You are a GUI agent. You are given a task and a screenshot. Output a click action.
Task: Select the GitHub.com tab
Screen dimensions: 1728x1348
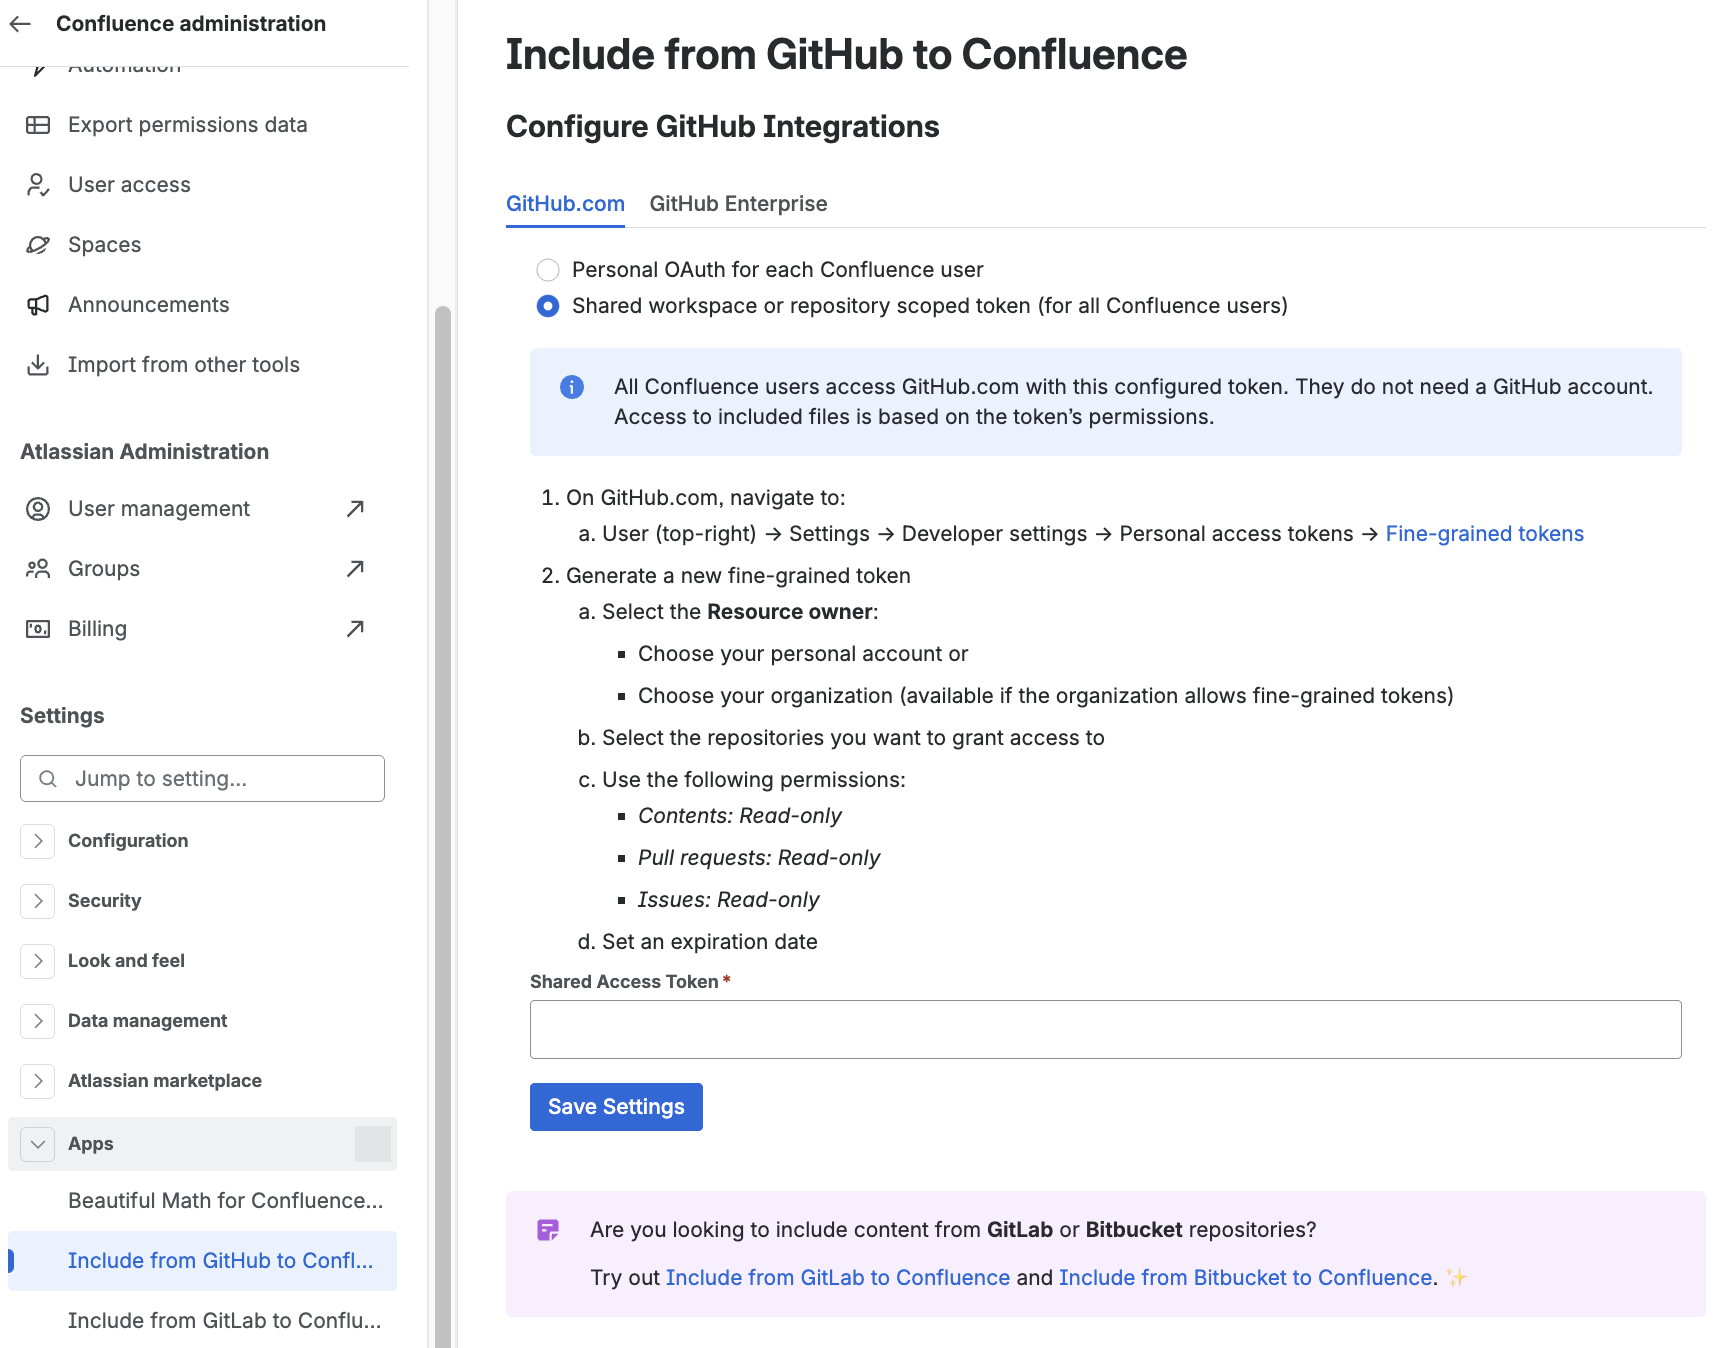point(565,203)
